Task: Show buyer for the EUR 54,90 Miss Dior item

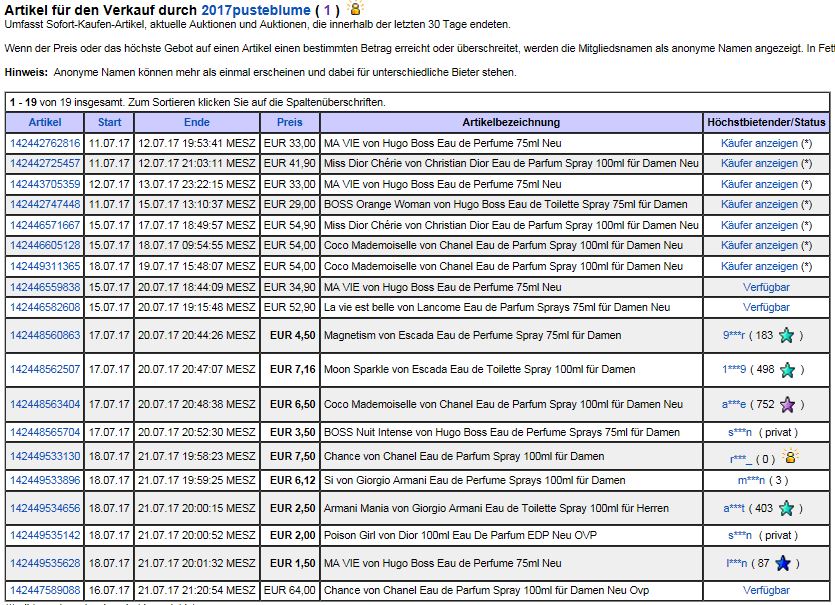Action: point(759,225)
